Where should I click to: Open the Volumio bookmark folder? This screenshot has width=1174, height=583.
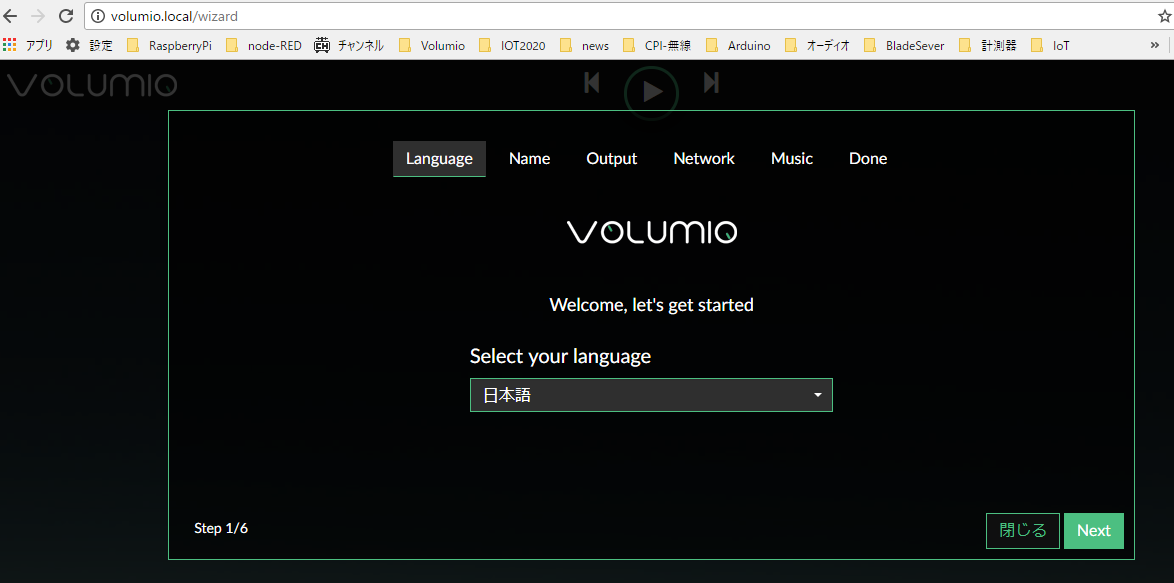pos(432,46)
